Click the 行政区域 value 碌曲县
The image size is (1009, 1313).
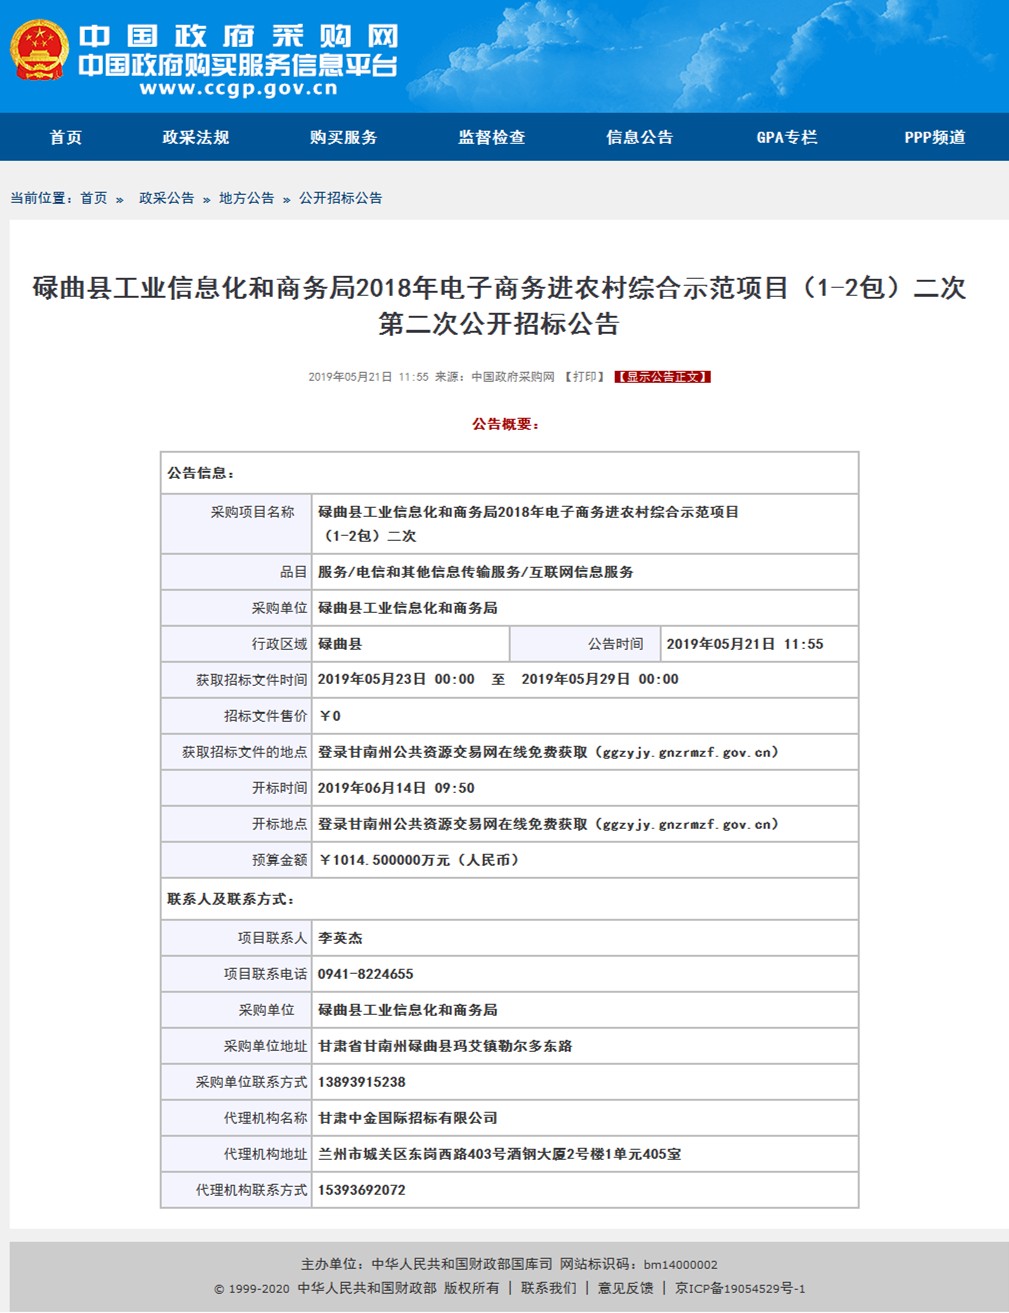coord(340,644)
